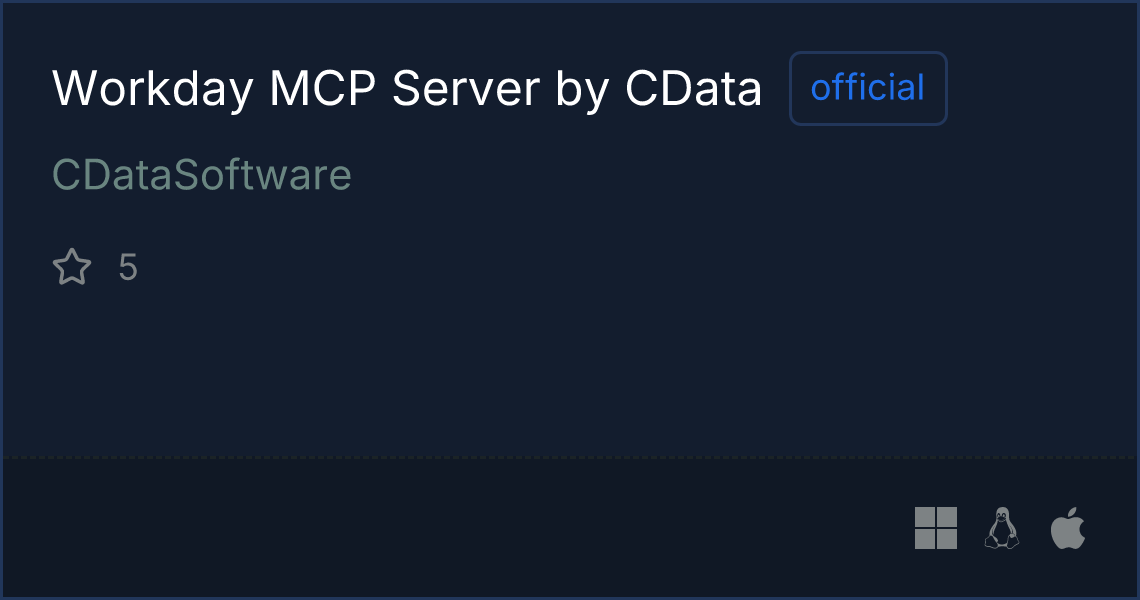Click the star count number 5
Image resolution: width=1140 pixels, height=600 pixels.
128,268
